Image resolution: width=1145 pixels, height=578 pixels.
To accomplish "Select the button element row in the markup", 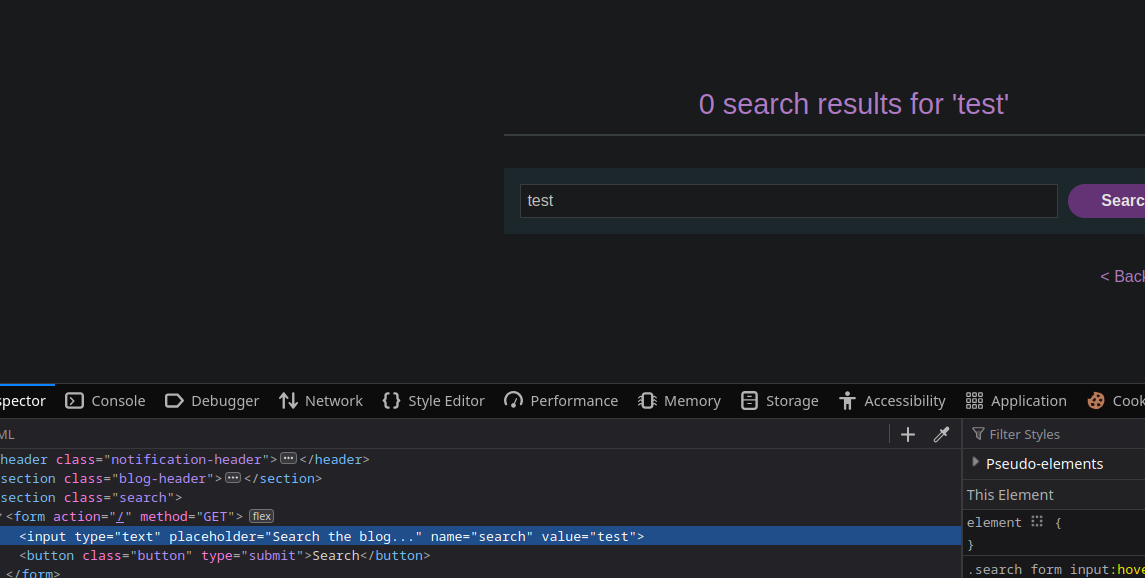I will coord(225,555).
